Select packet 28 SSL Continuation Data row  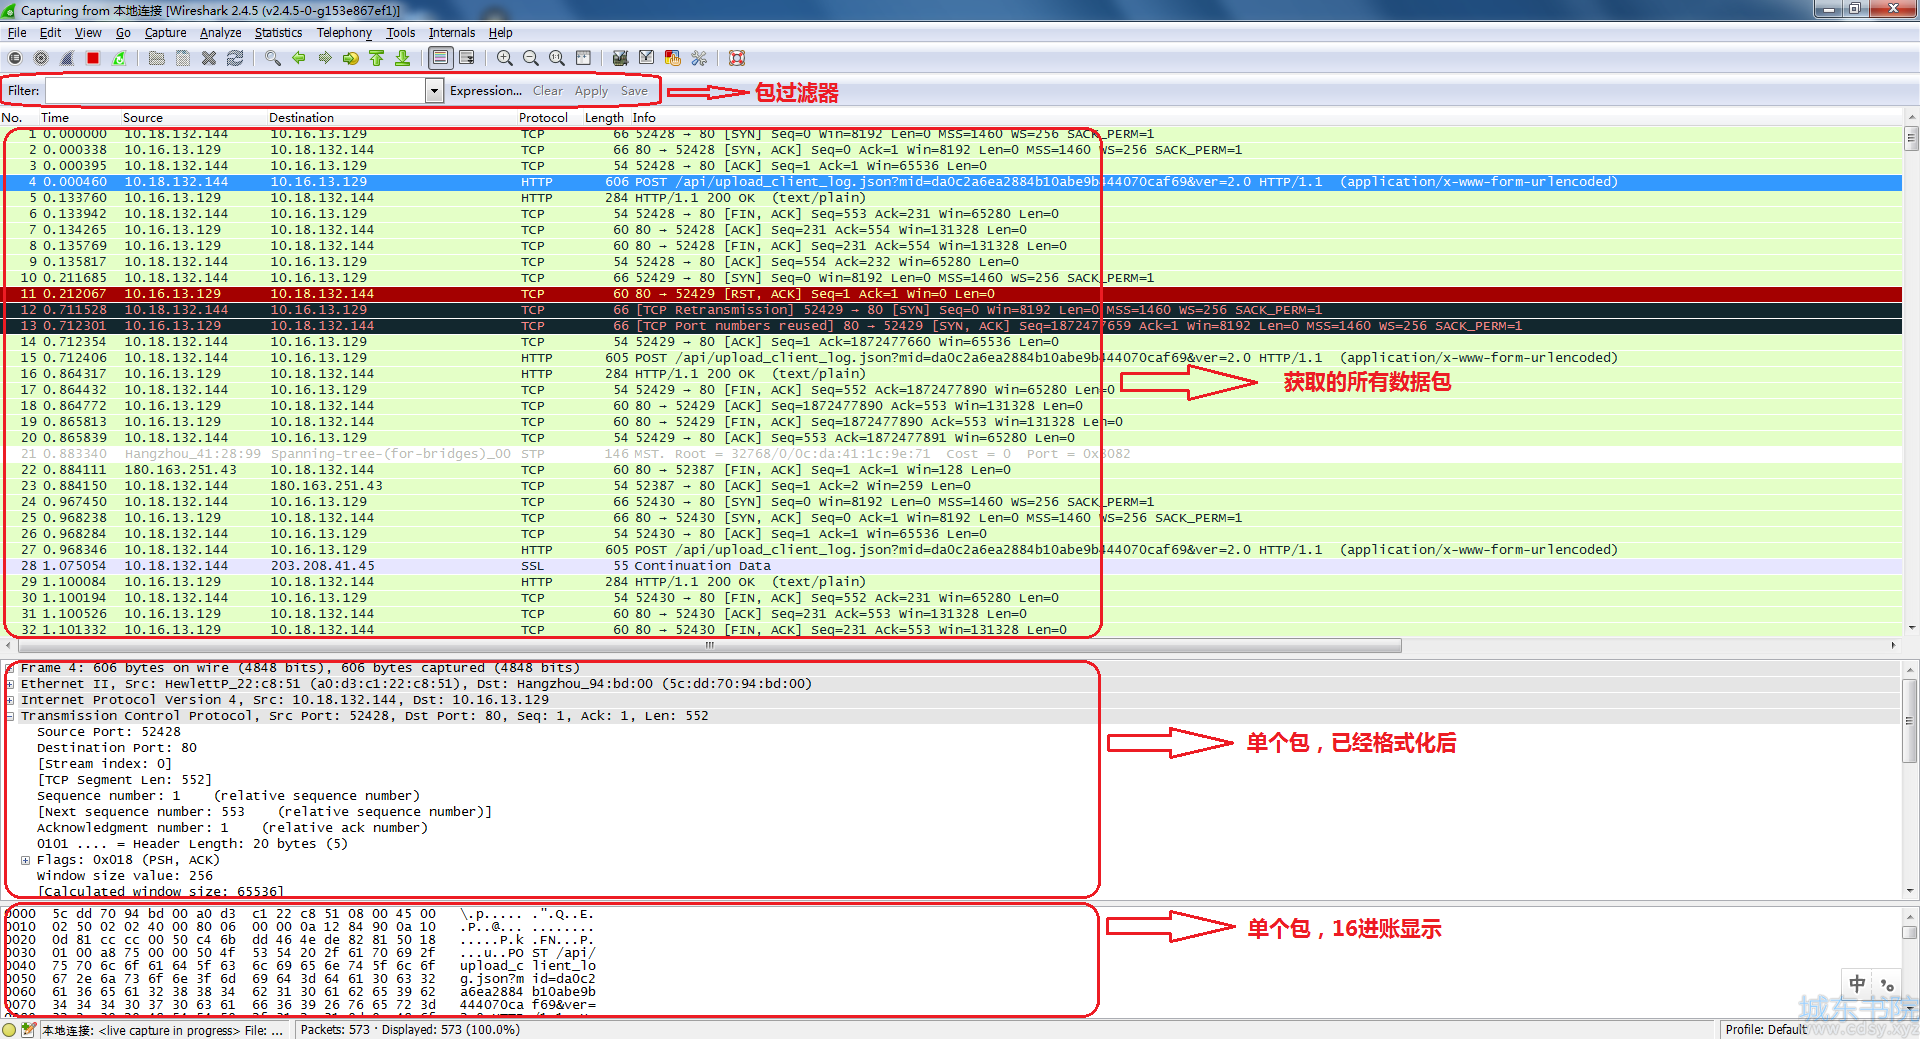click(x=952, y=566)
